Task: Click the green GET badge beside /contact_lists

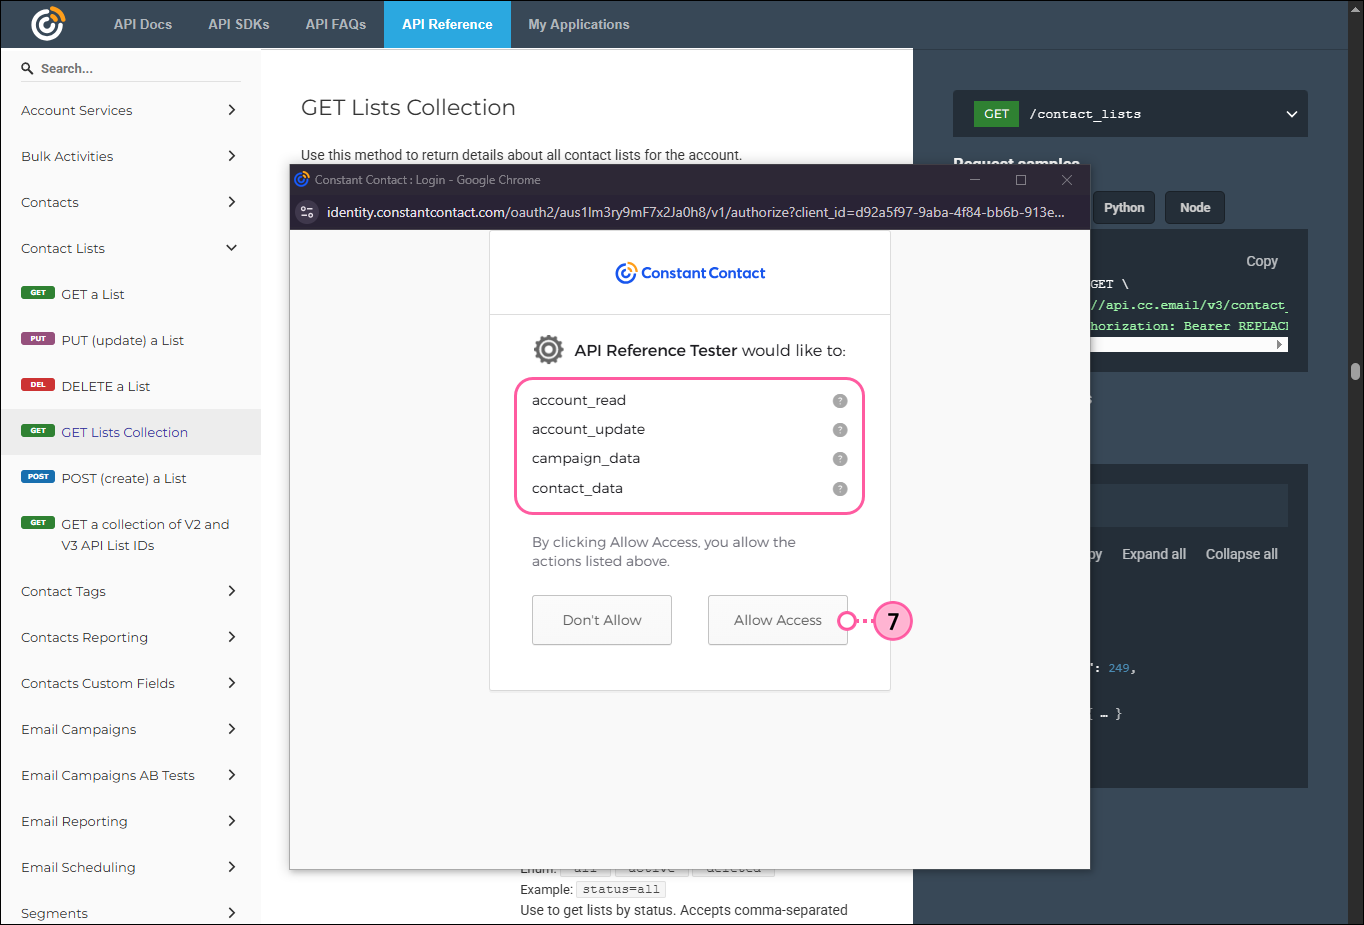Action: [x=996, y=114]
